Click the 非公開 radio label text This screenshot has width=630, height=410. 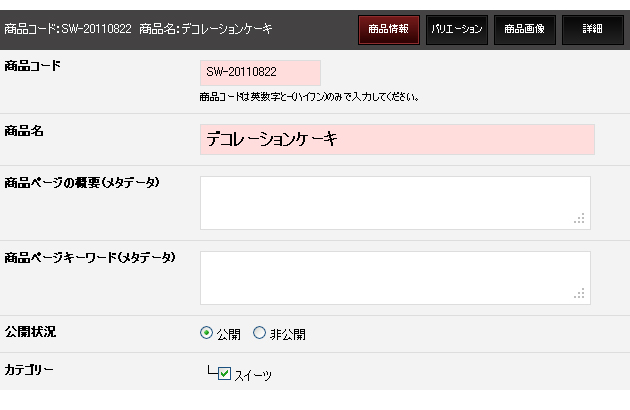pyautogui.click(x=288, y=334)
